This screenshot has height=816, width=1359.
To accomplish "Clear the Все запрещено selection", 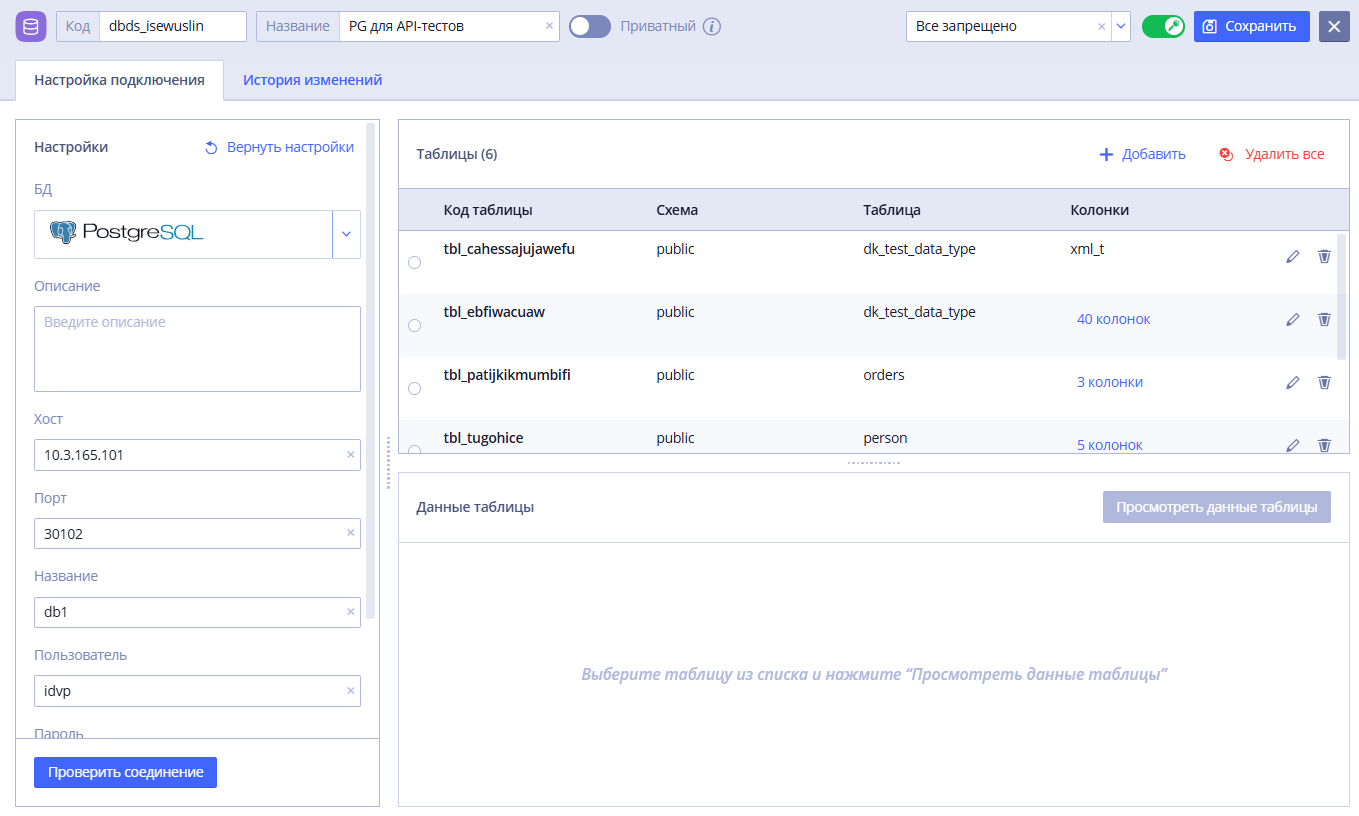I will 1101,27.
